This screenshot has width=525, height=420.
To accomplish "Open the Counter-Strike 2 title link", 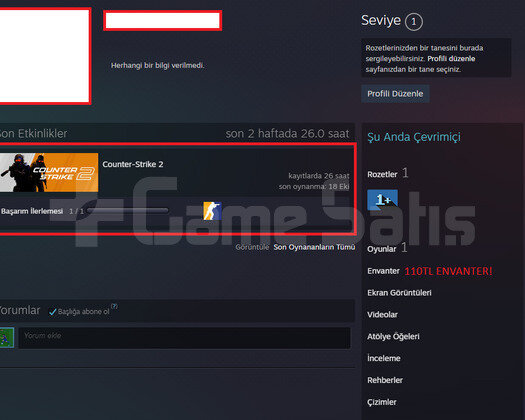I will click(133, 164).
